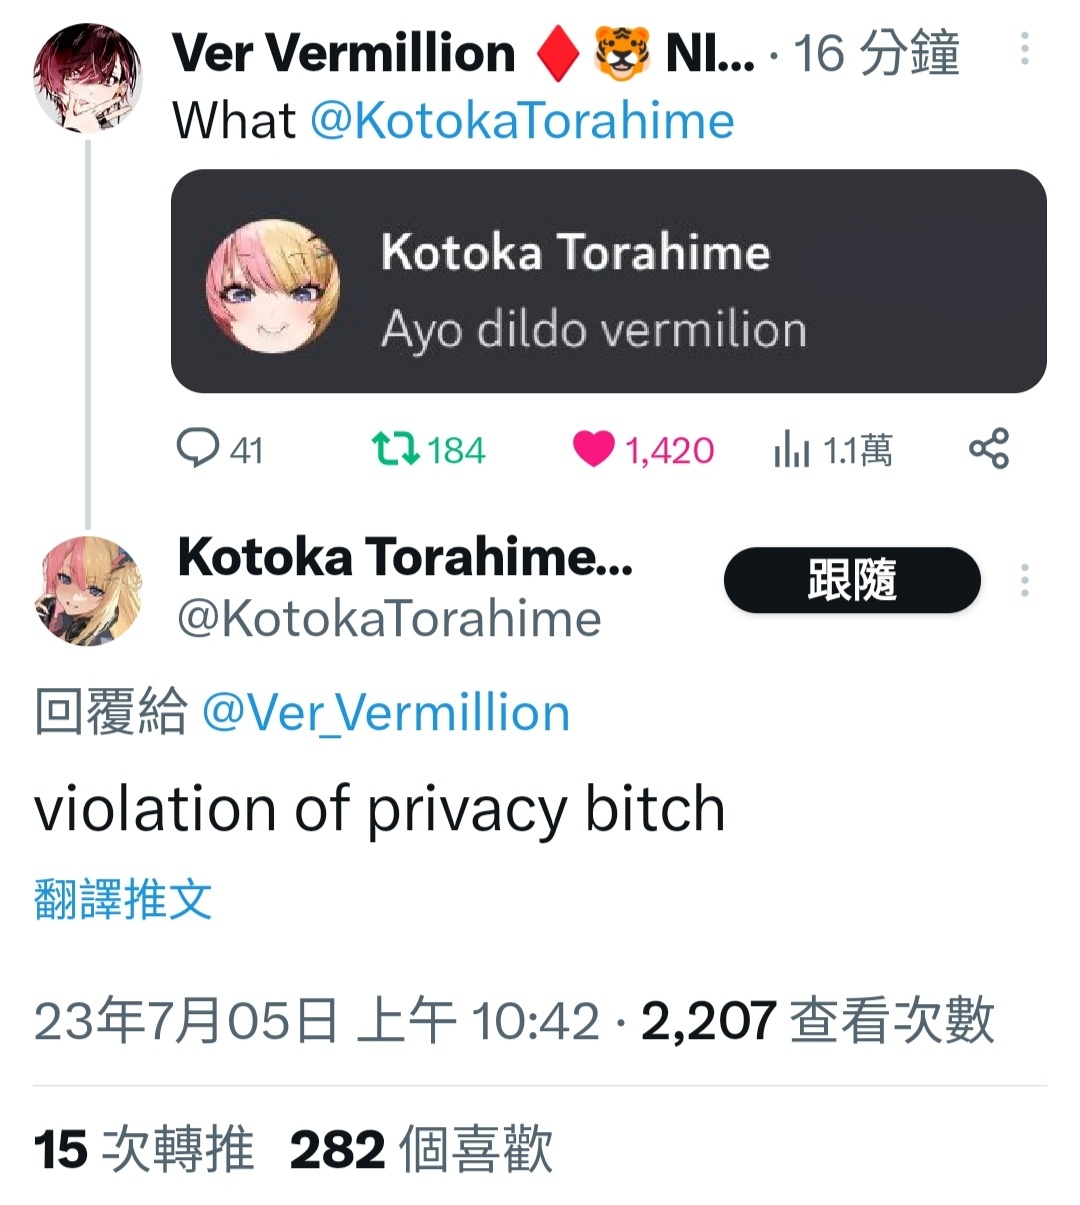The height and width of the screenshot is (1205, 1080).
Task: Open three-dot menu for Ver Vermillion's tweet
Action: 1024,48
